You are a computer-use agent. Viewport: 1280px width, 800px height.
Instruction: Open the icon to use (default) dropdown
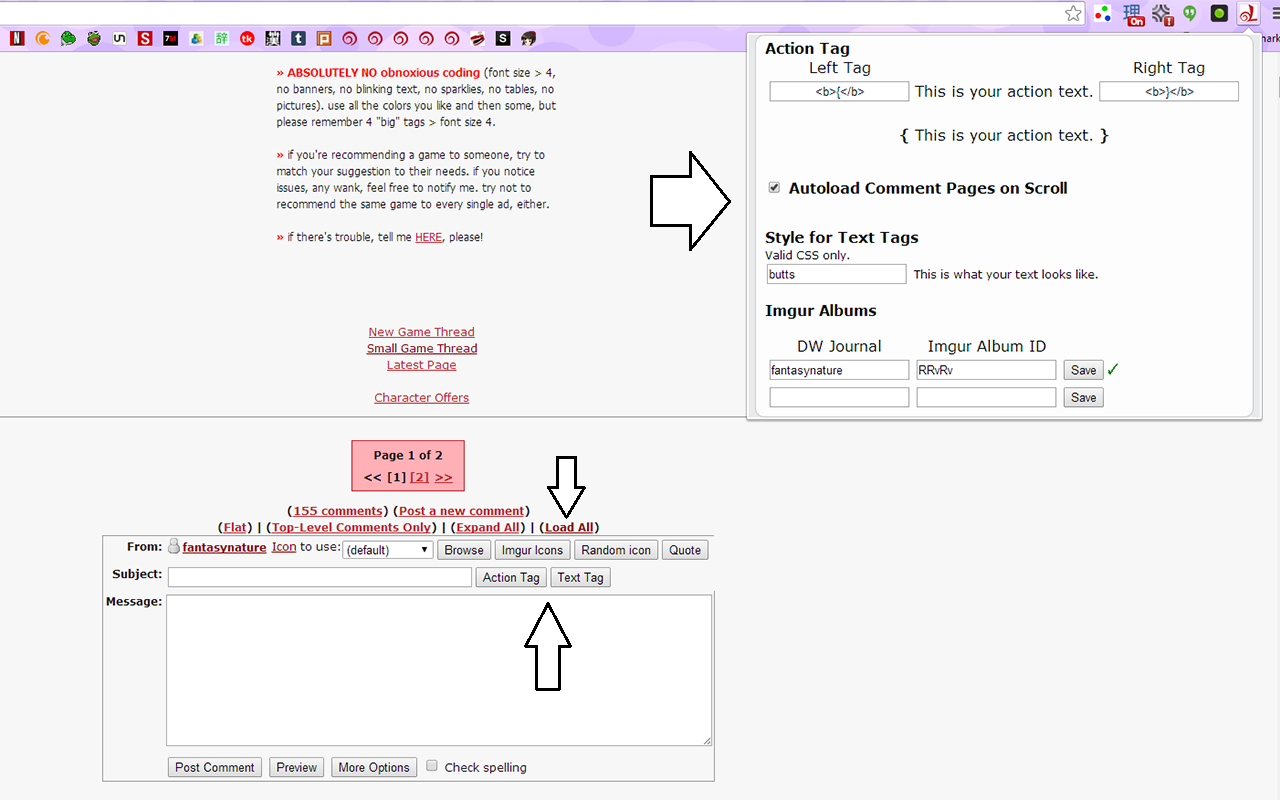click(388, 550)
